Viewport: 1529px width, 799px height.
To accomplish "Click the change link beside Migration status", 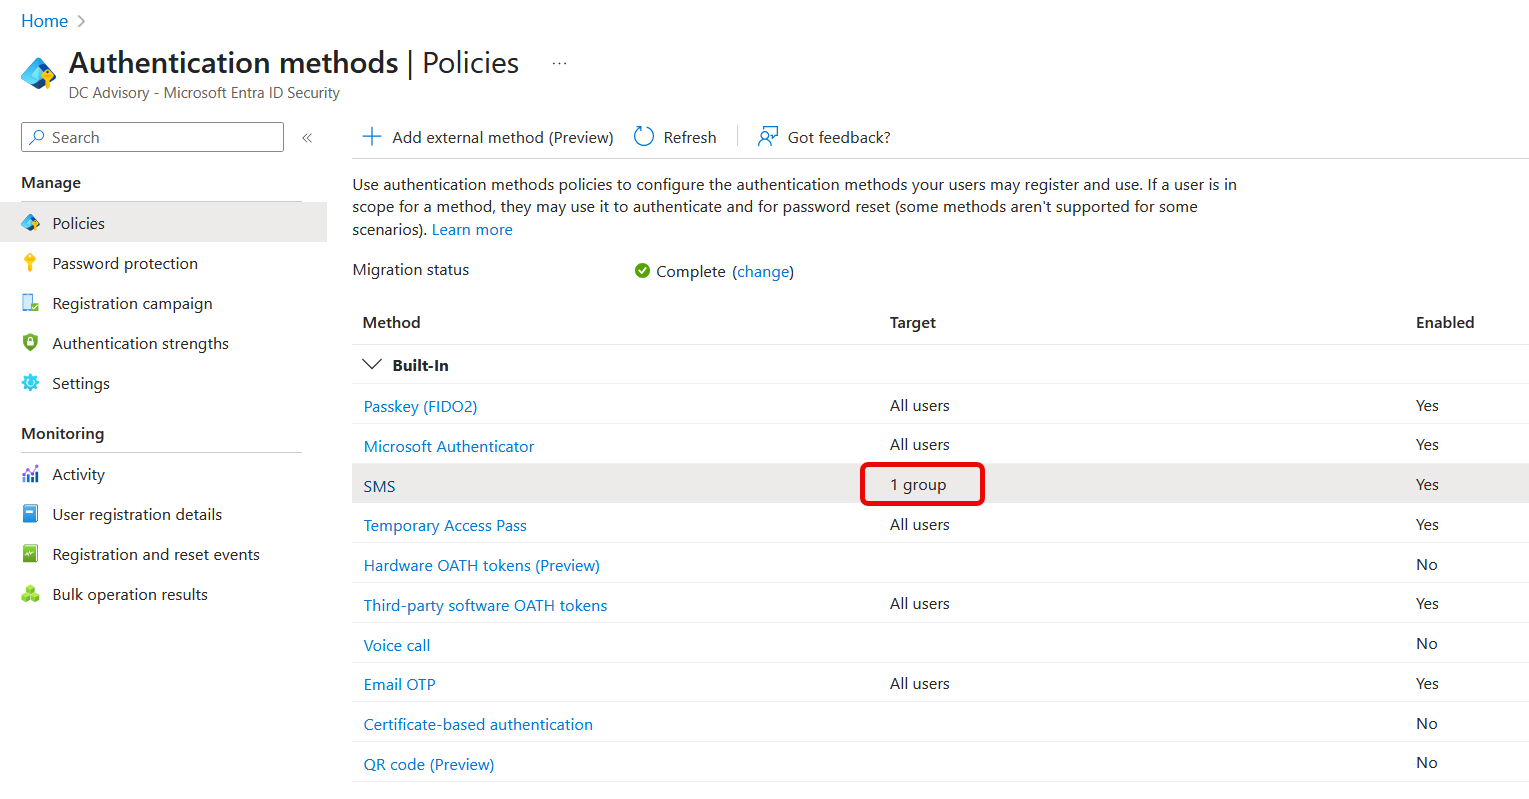I will (x=763, y=271).
